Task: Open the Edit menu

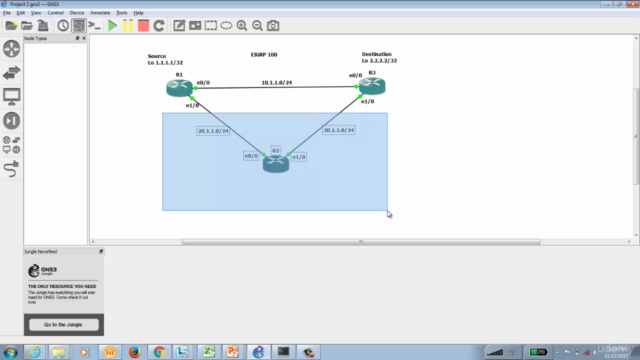Action: pyautogui.click(x=20, y=13)
